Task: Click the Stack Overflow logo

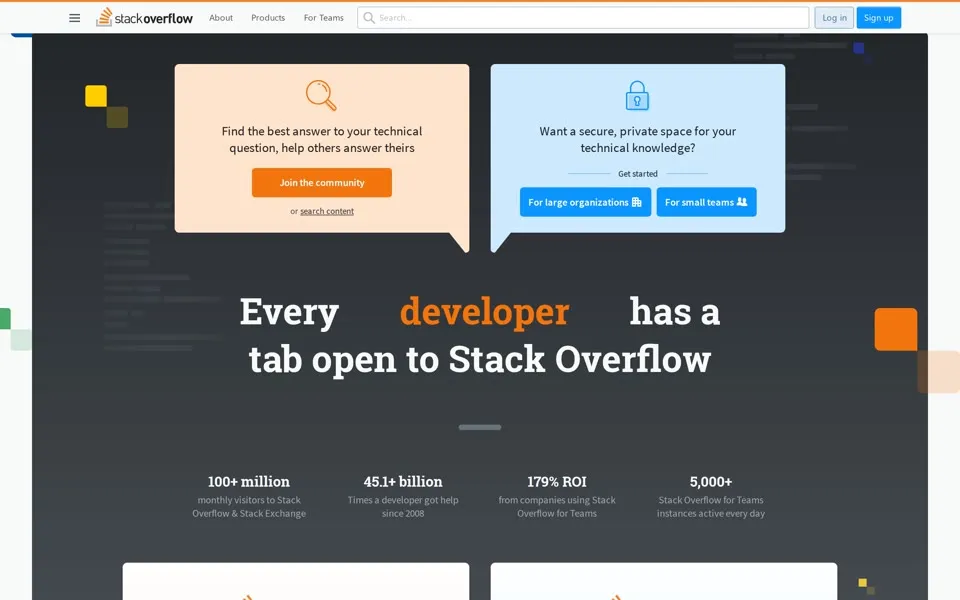Action: click(x=144, y=17)
